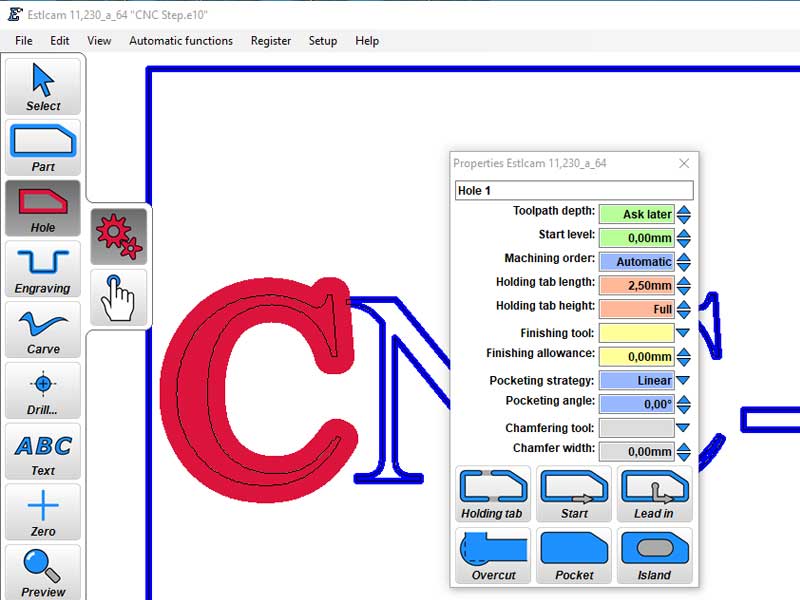Switch to the manual hand-pointer mode
This screenshot has width=800, height=600.
118,296
